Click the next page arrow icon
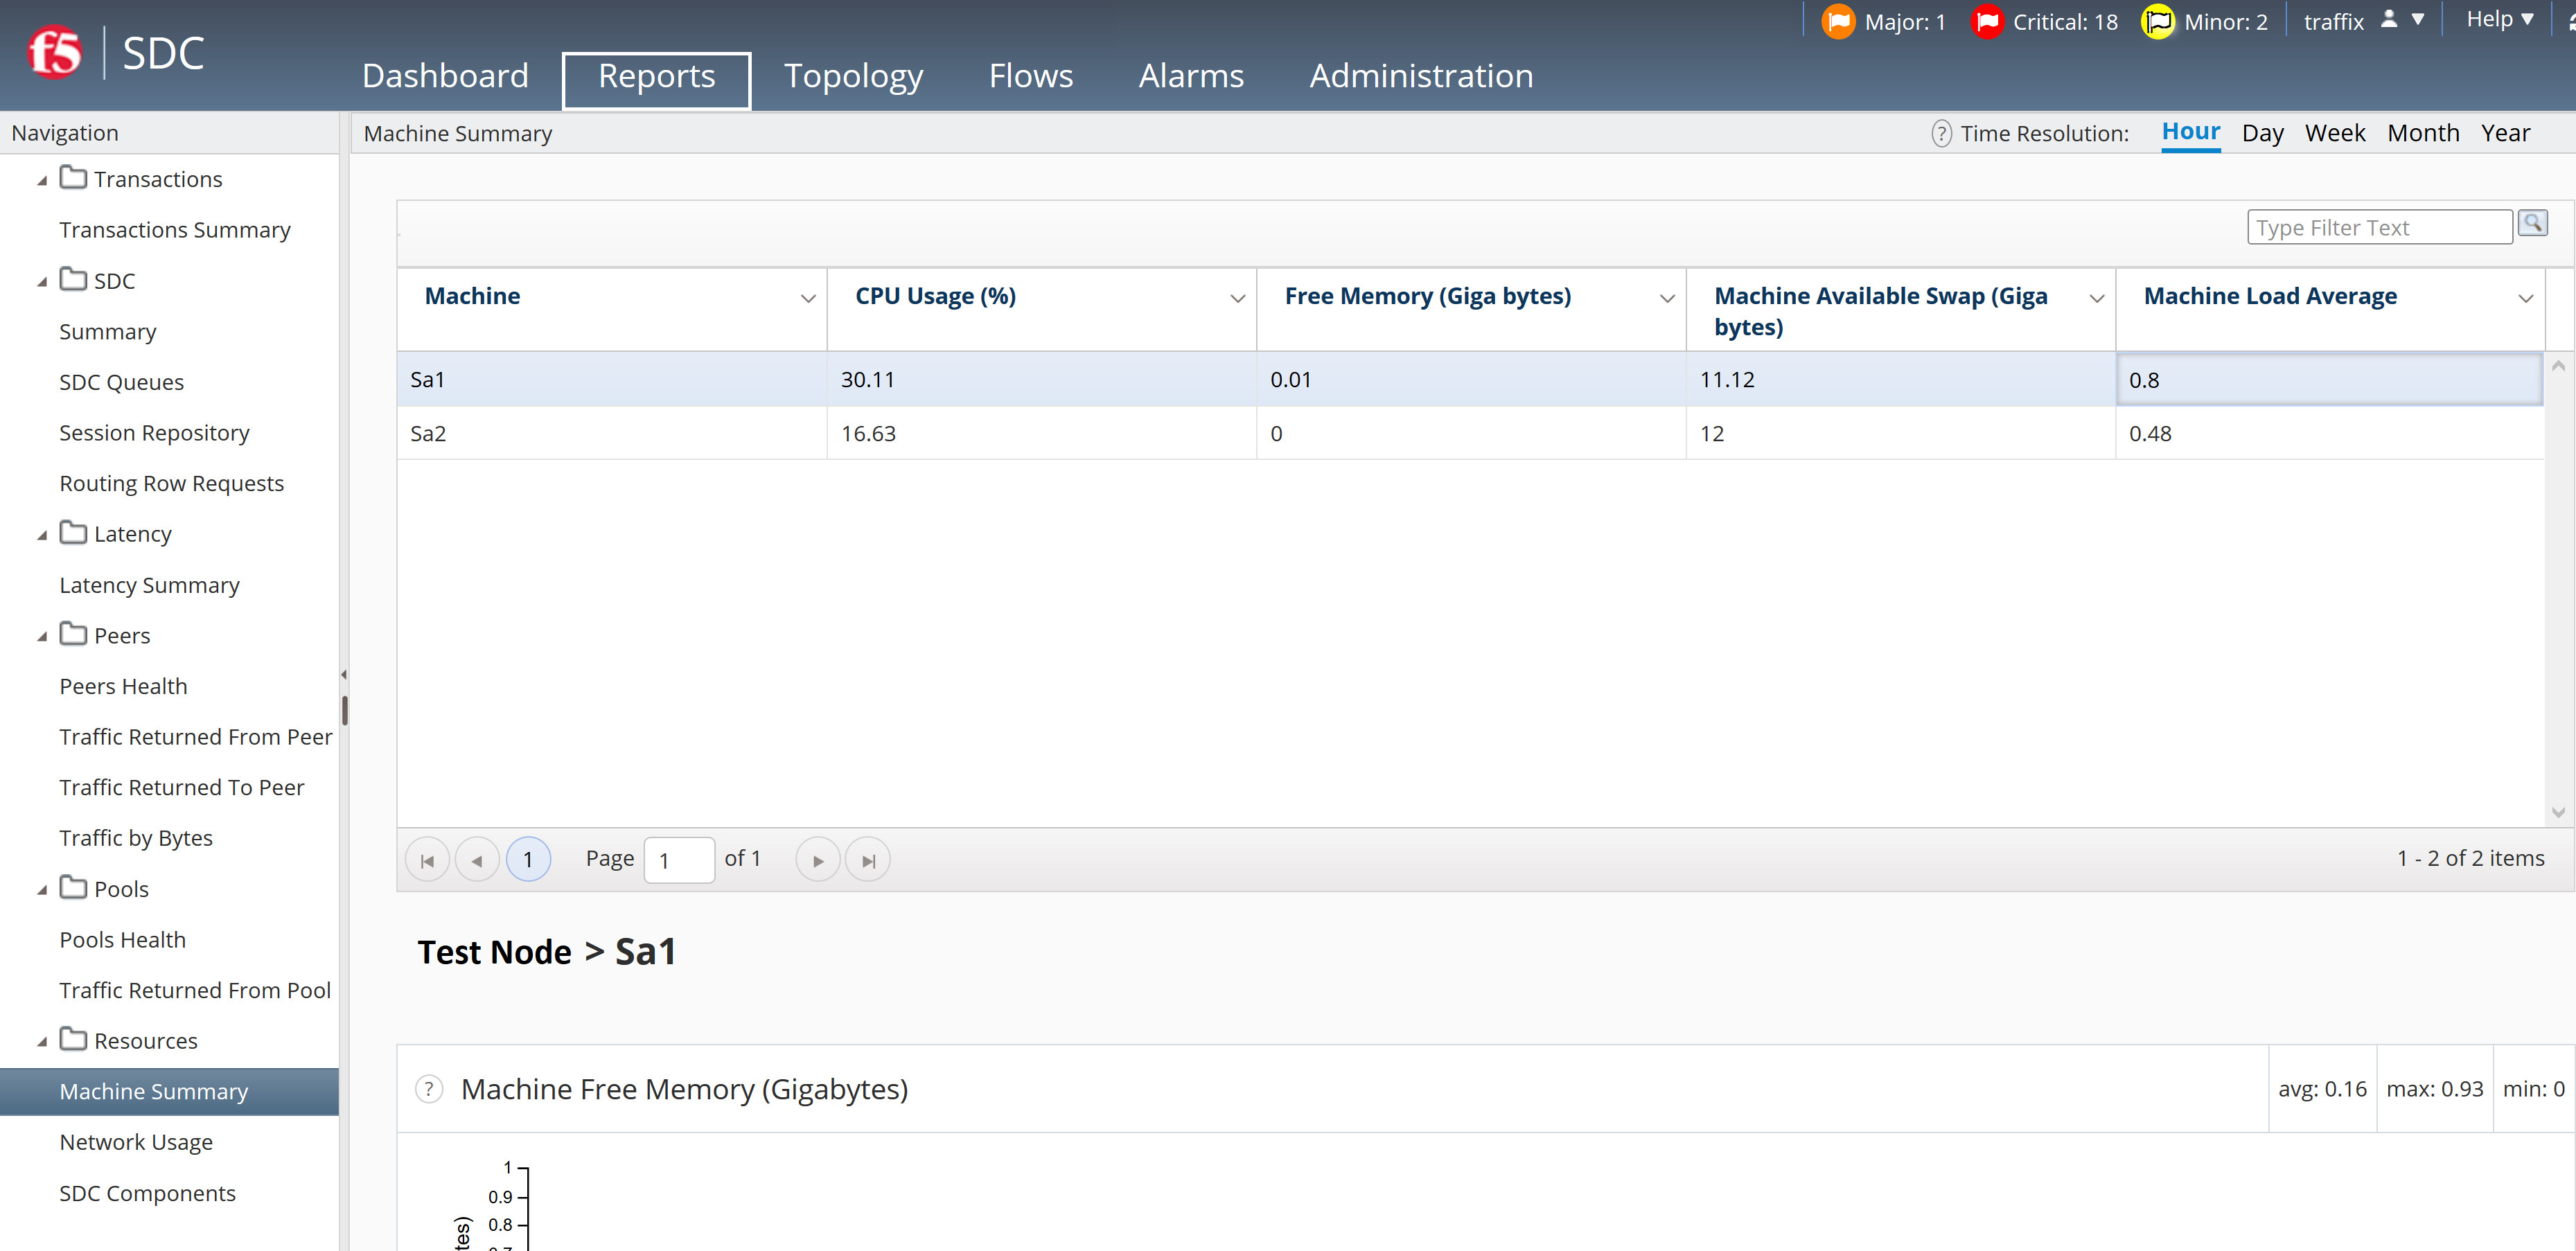 (818, 860)
